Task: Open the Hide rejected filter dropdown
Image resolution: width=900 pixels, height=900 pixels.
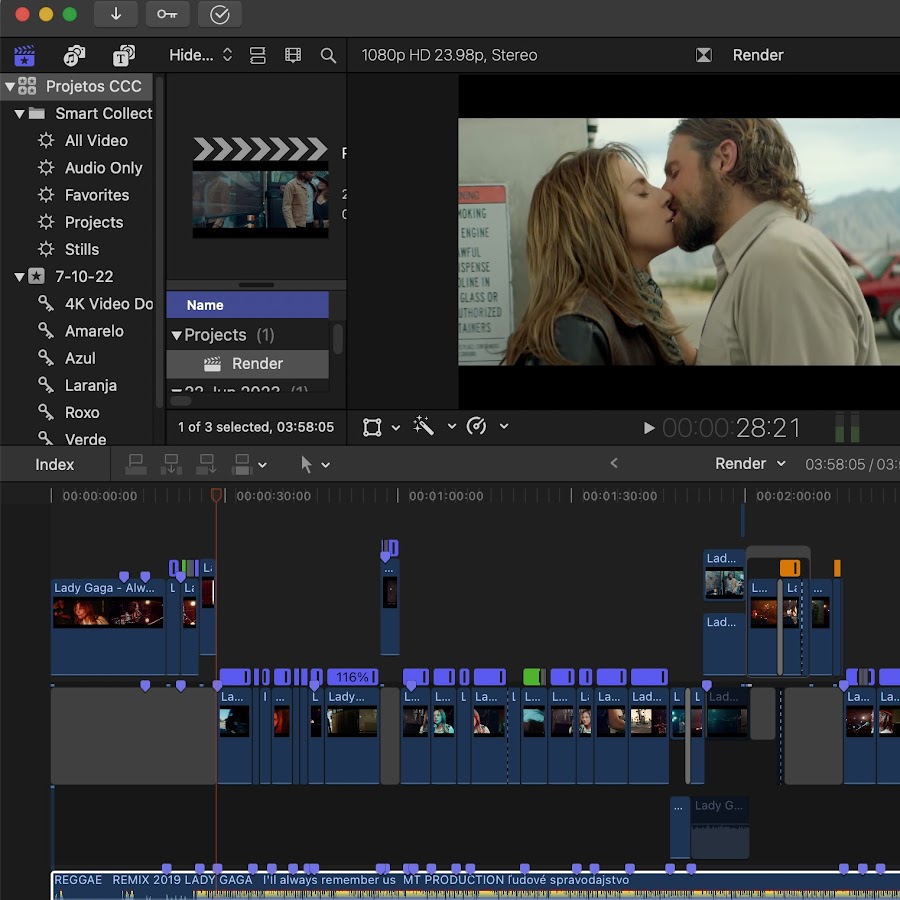Action: pyautogui.click(x=200, y=55)
